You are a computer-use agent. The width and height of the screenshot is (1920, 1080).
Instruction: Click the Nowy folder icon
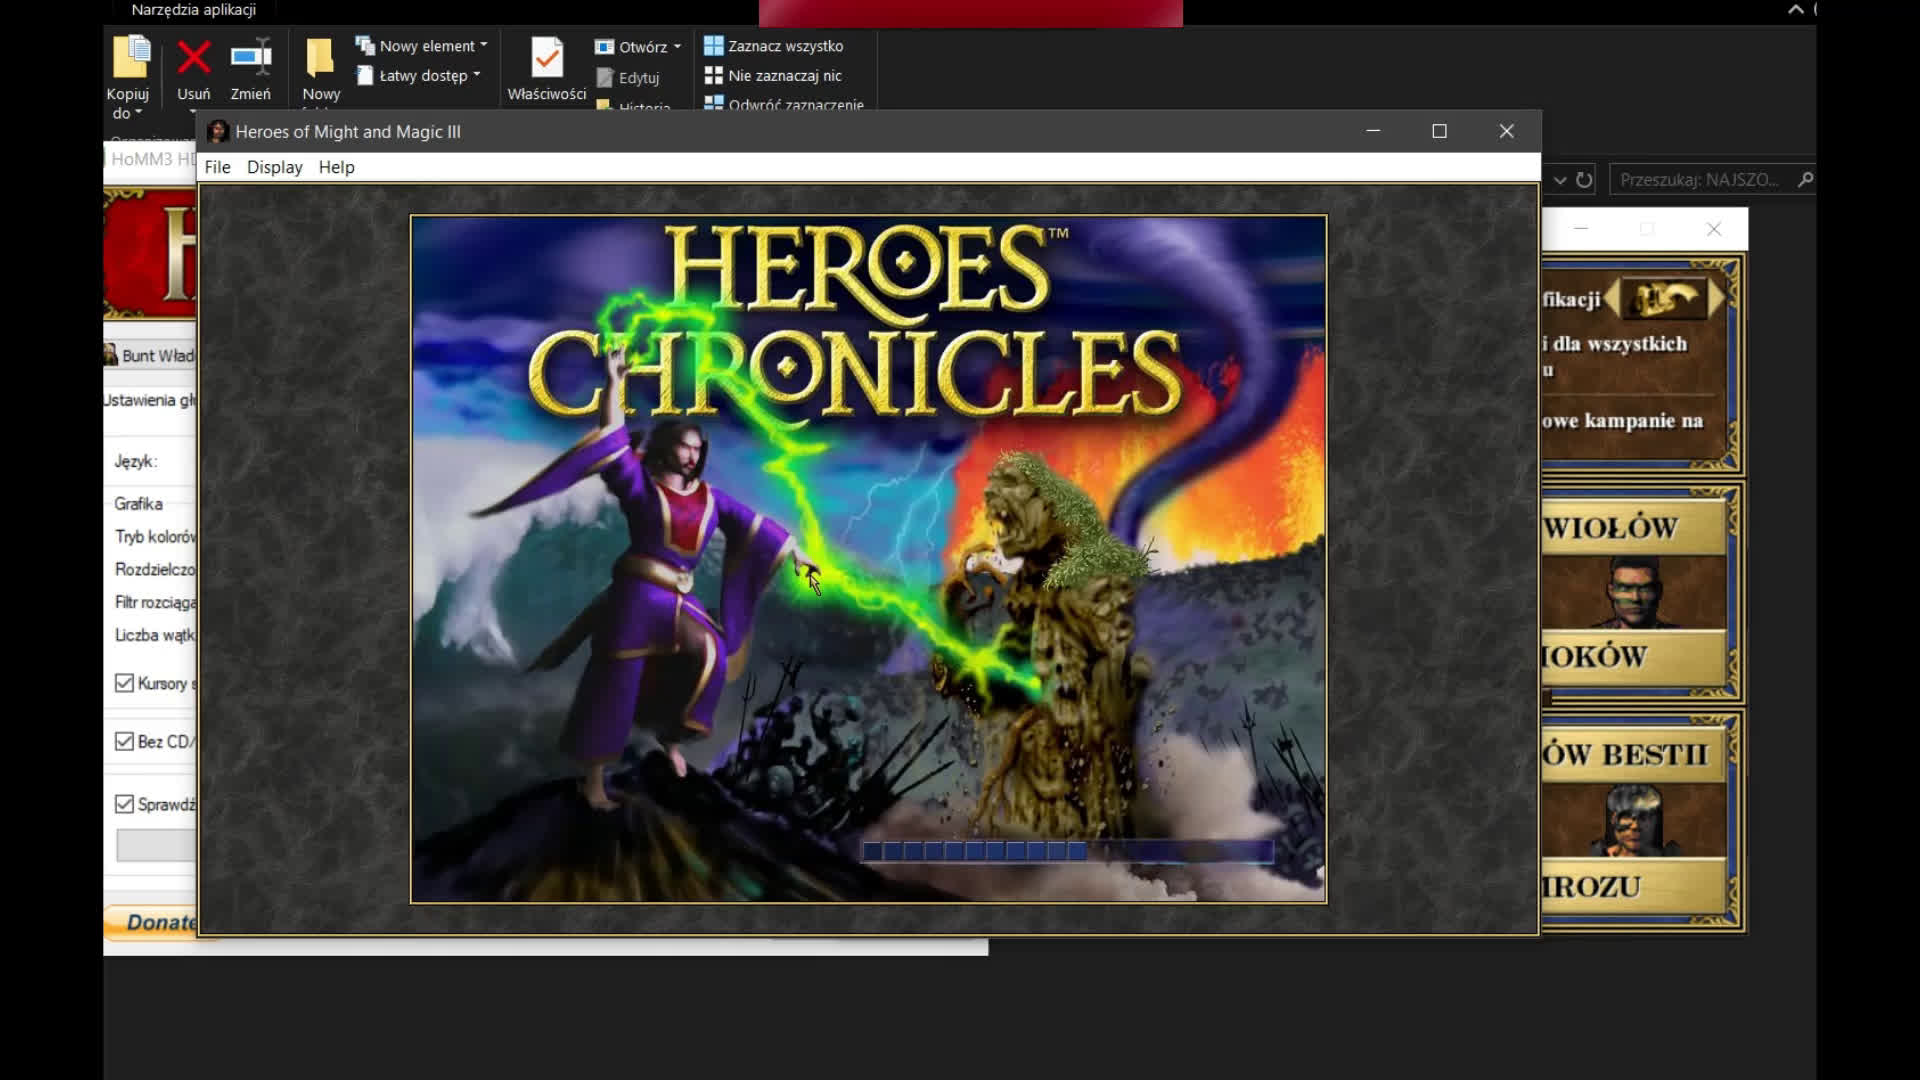[x=320, y=58]
